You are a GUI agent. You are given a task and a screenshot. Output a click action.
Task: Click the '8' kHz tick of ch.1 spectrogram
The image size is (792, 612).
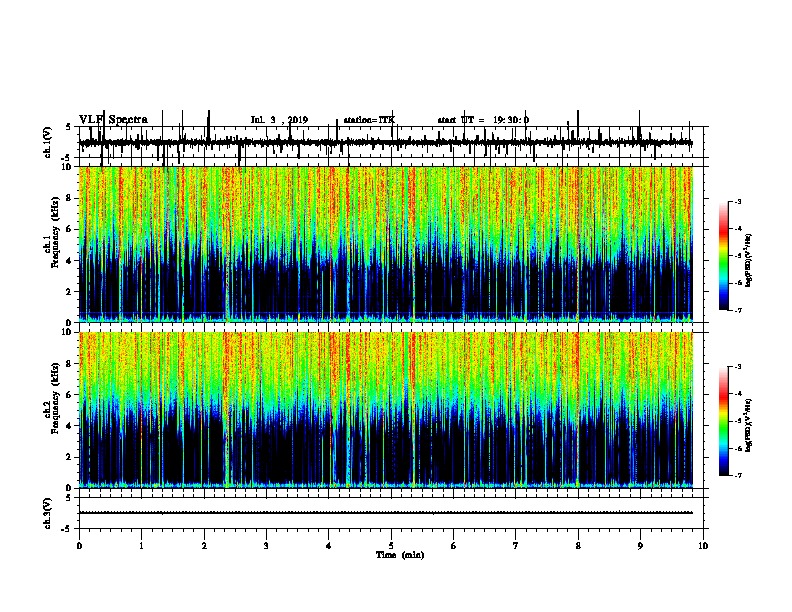[69, 198]
